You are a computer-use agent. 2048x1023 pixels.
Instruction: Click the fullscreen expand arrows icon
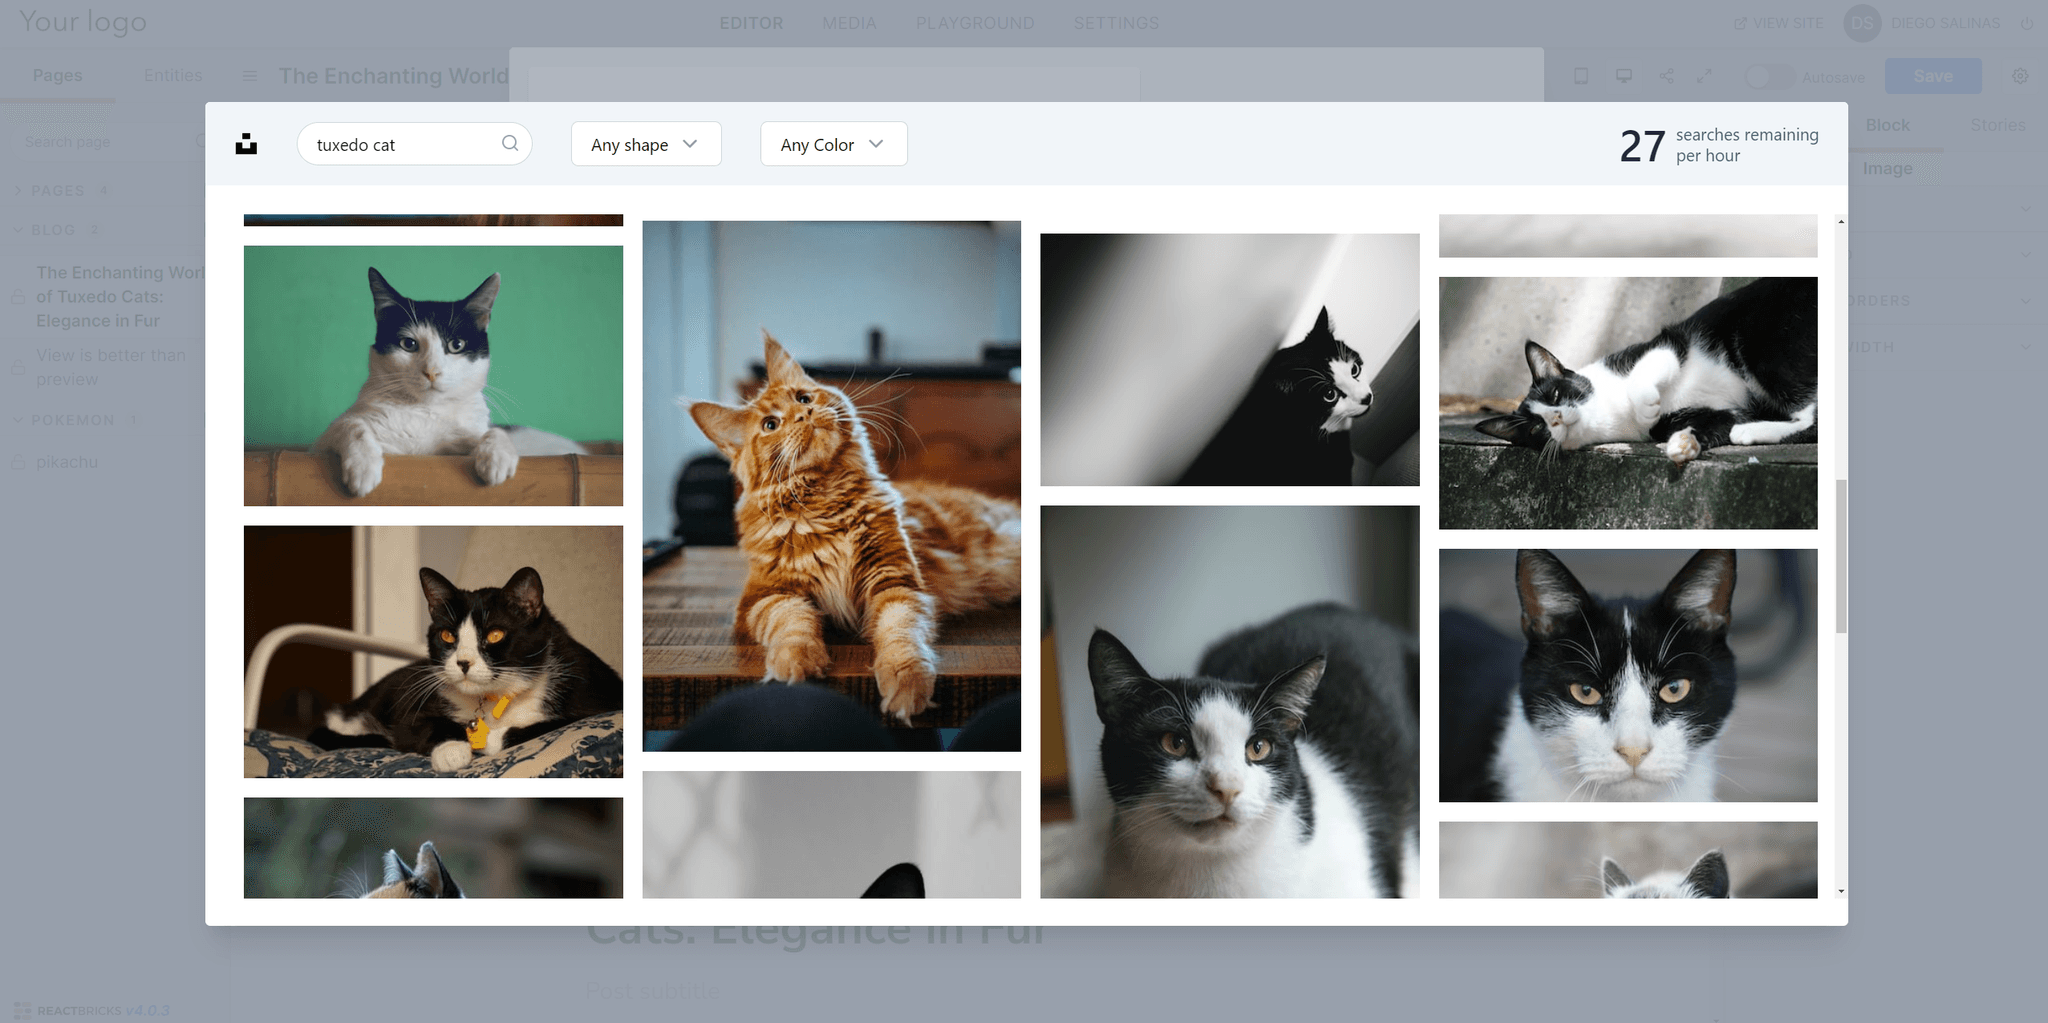[1705, 76]
